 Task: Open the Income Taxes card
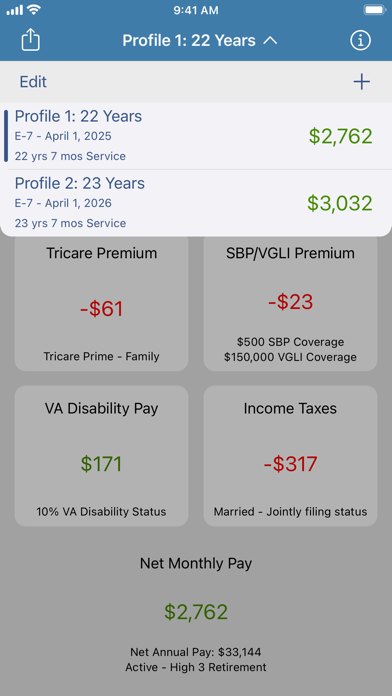(290, 456)
